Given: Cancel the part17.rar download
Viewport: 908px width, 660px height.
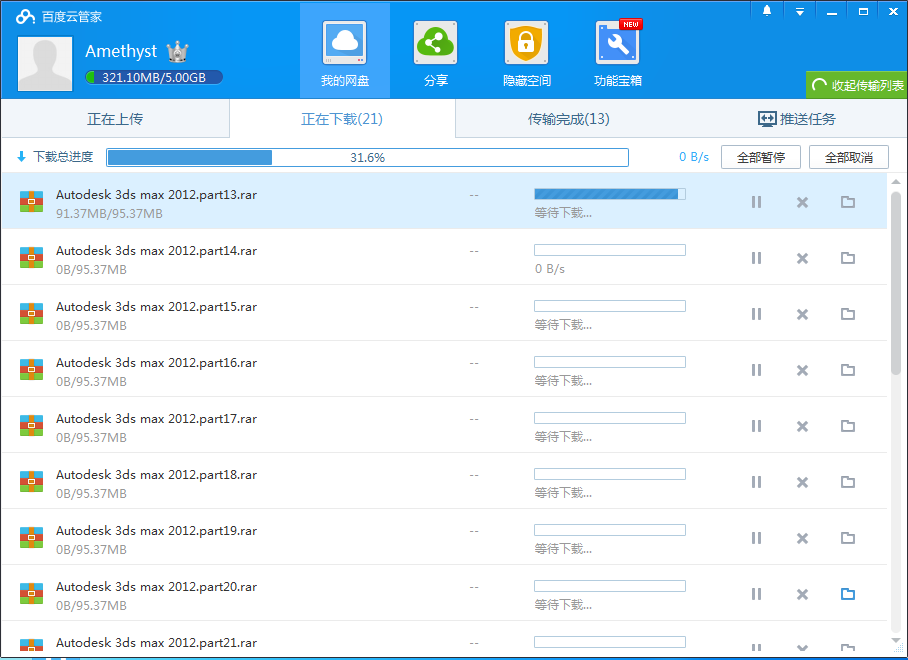Looking at the screenshot, I should pos(802,426).
